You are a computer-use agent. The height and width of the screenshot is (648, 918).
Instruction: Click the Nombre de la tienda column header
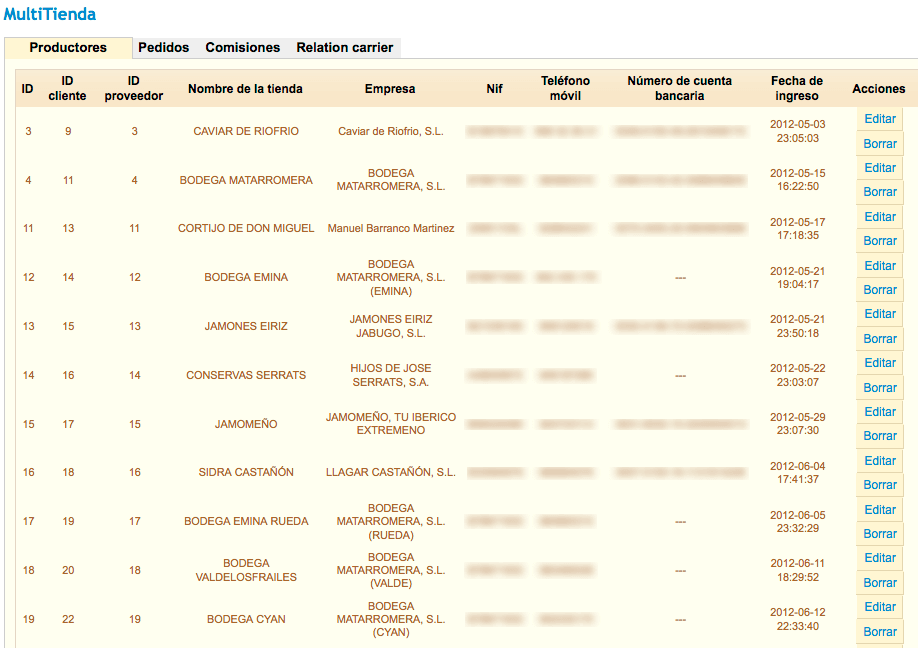[245, 89]
